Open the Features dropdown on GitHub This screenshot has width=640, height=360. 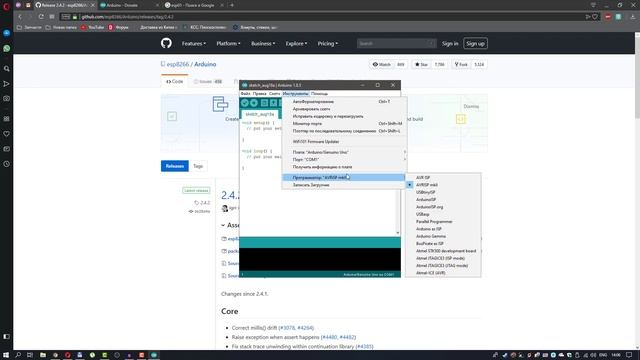click(x=194, y=43)
